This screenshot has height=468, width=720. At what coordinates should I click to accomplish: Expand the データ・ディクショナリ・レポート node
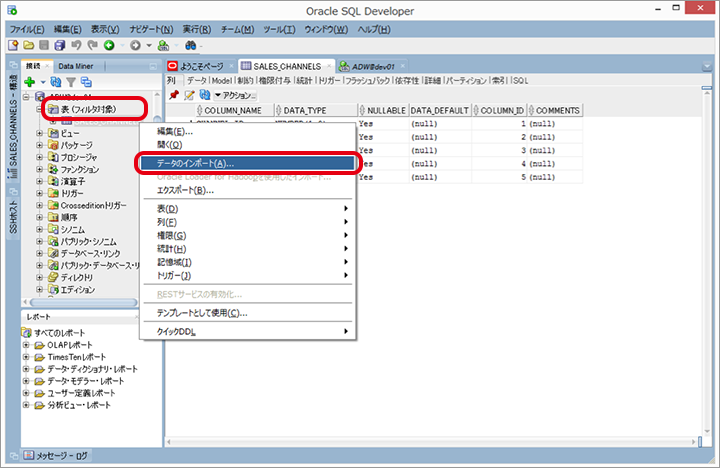[27, 369]
